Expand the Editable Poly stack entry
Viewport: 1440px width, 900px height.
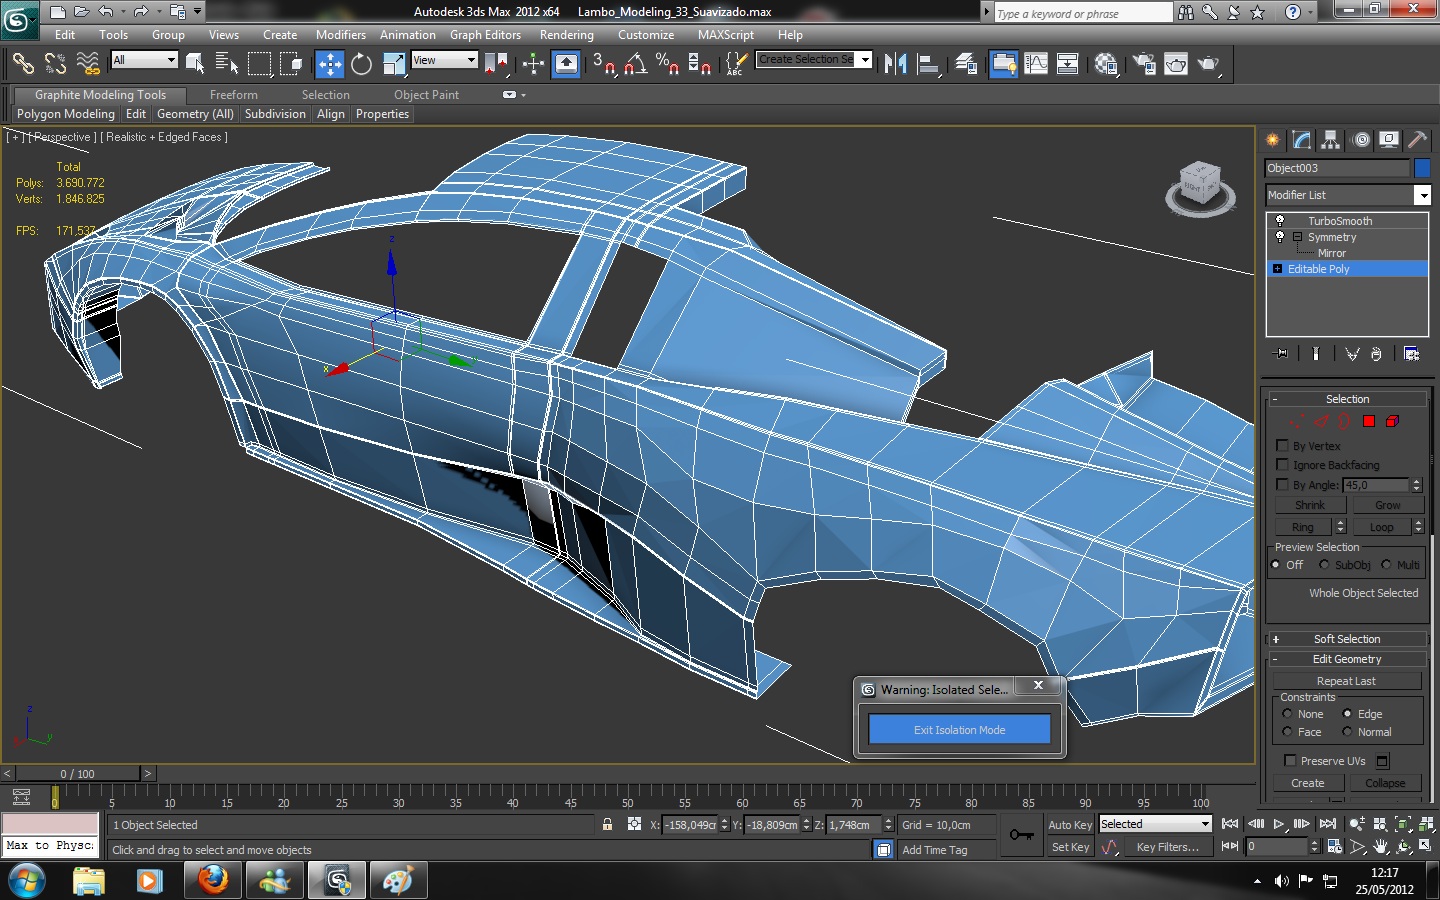[x=1277, y=269]
